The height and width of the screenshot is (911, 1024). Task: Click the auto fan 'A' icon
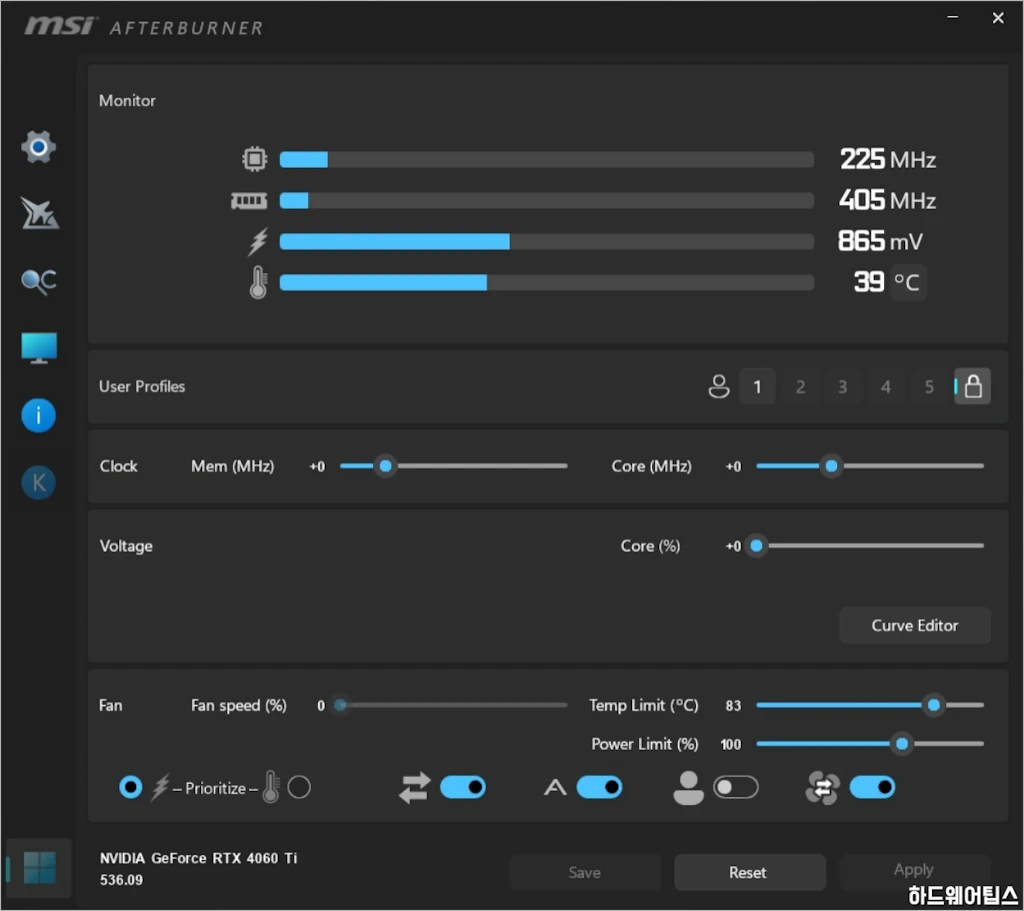[555, 788]
